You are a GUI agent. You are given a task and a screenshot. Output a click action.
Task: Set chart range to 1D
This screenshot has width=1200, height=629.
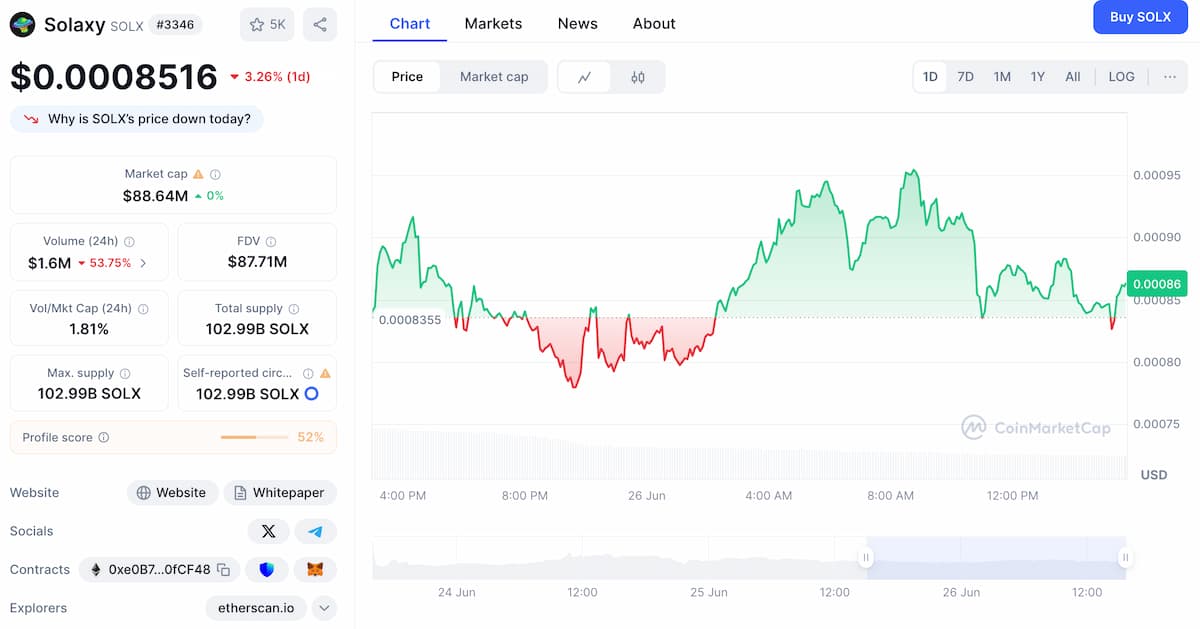(x=930, y=77)
